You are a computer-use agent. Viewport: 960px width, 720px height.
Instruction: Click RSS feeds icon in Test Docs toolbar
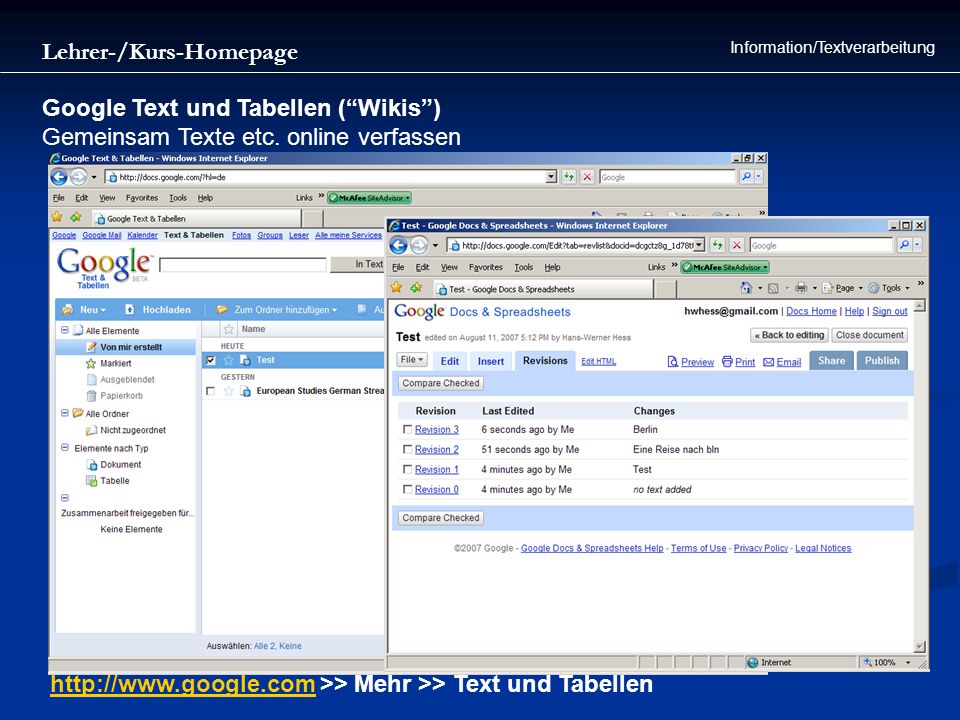pyautogui.click(x=773, y=288)
